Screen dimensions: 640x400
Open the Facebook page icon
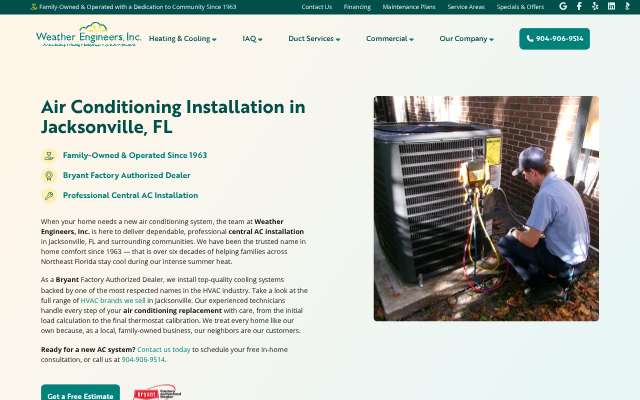tap(579, 6)
